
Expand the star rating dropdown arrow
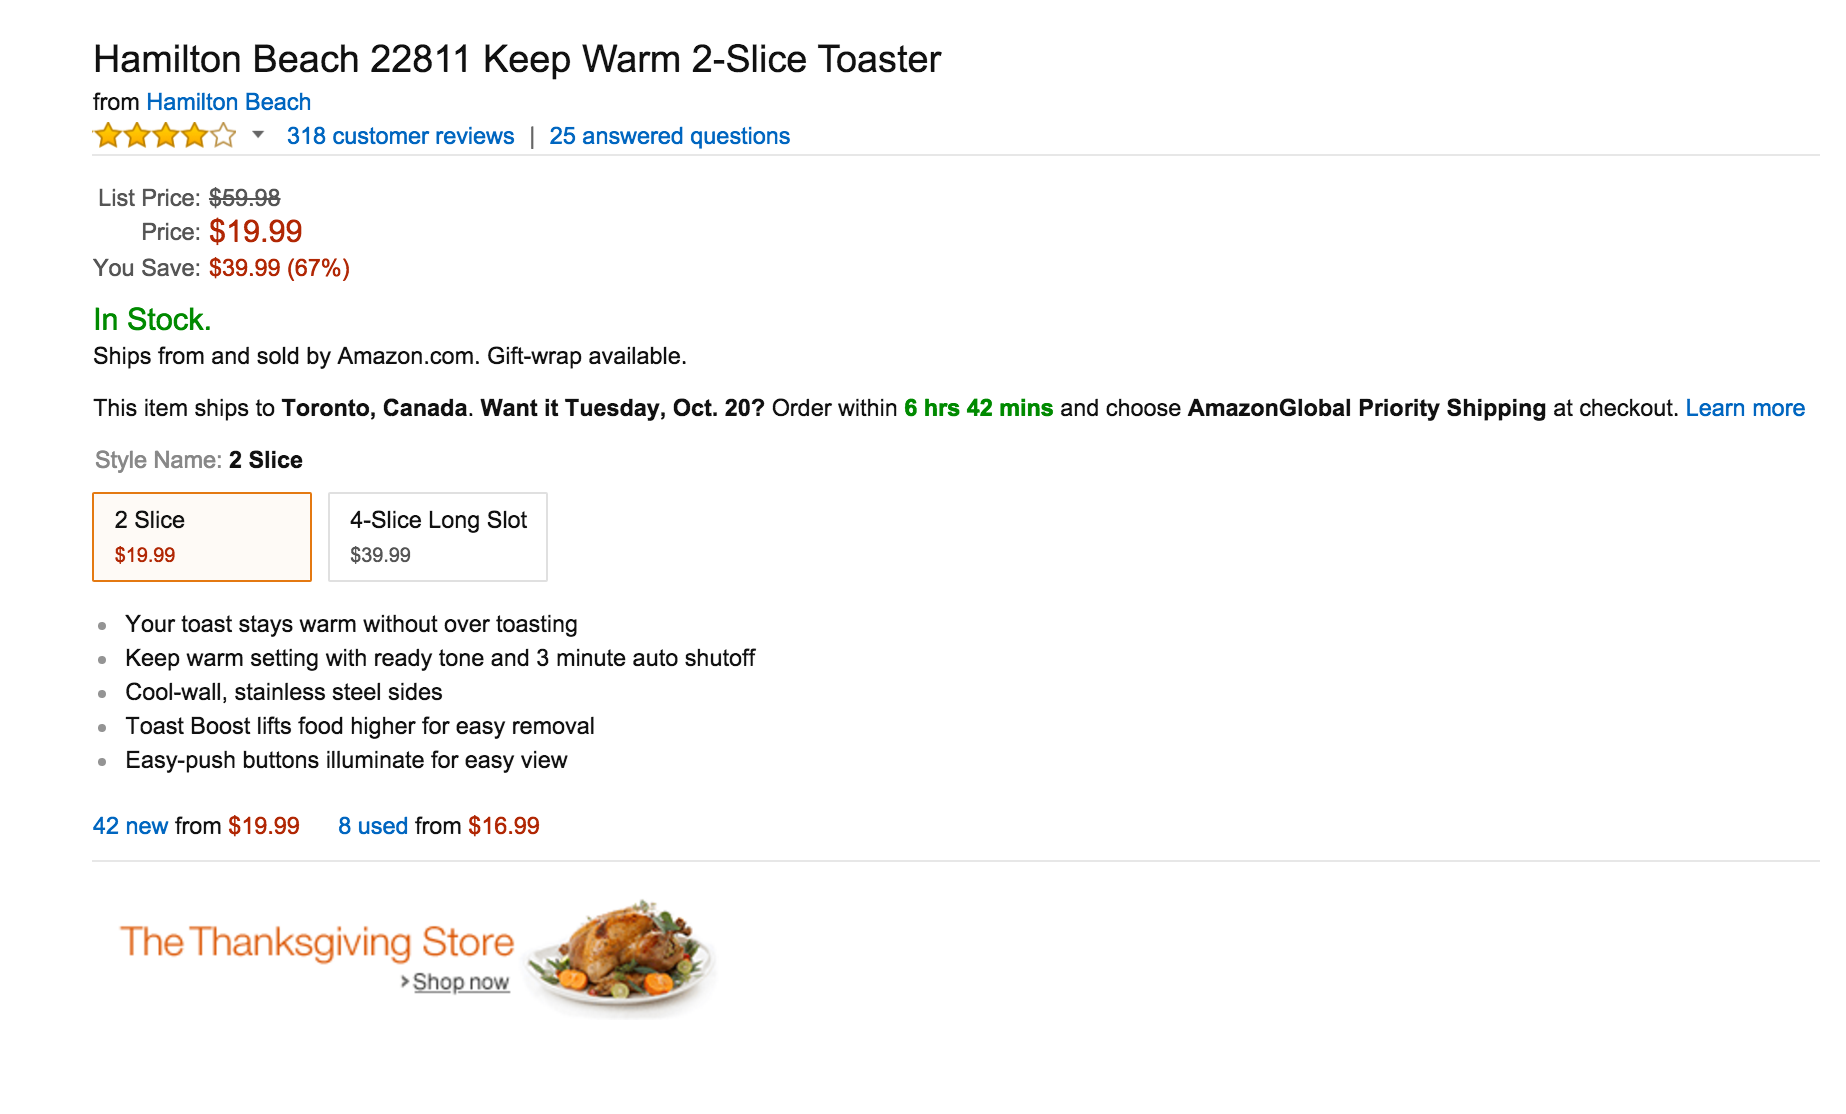tap(258, 135)
